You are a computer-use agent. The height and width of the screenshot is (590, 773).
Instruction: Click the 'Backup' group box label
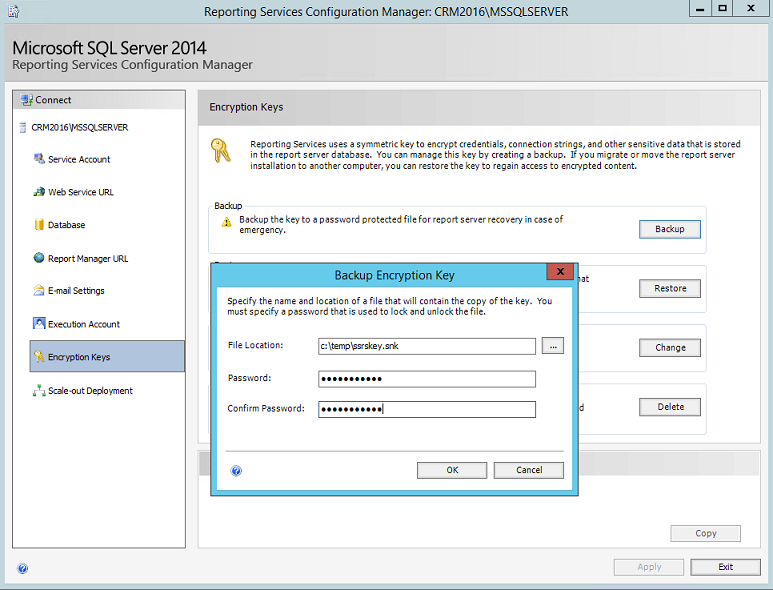(x=228, y=206)
